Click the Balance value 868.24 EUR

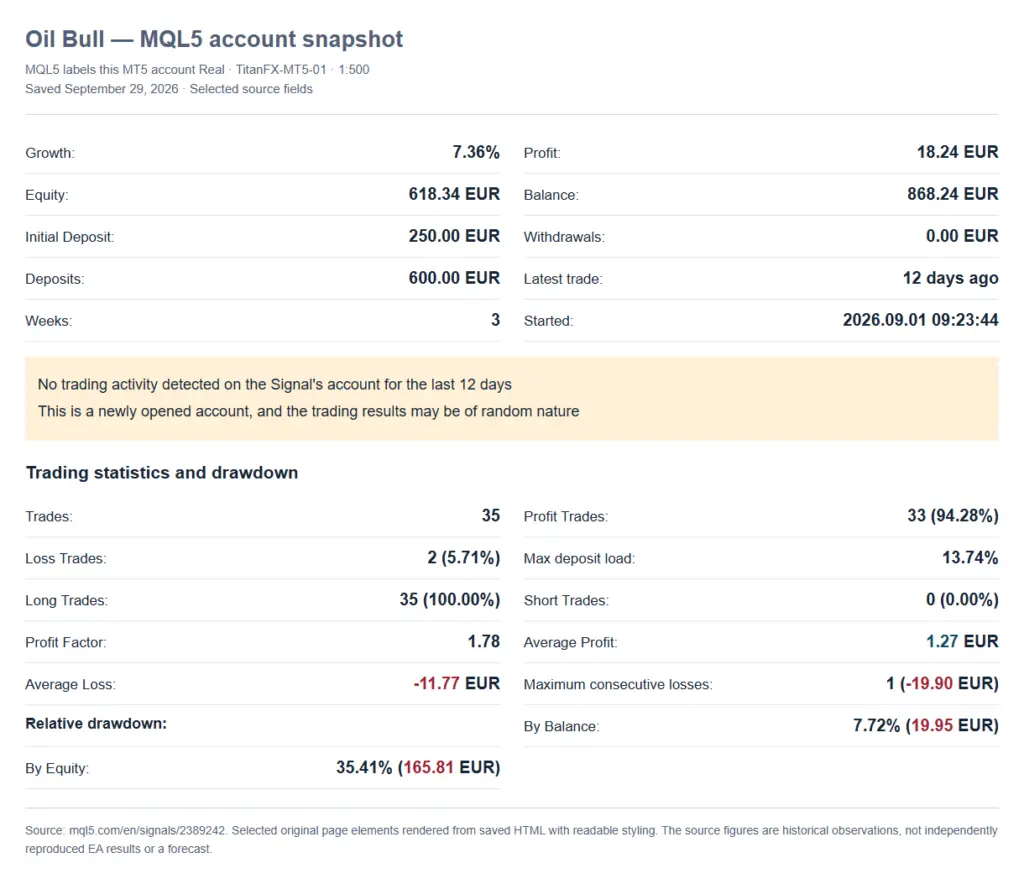point(953,194)
